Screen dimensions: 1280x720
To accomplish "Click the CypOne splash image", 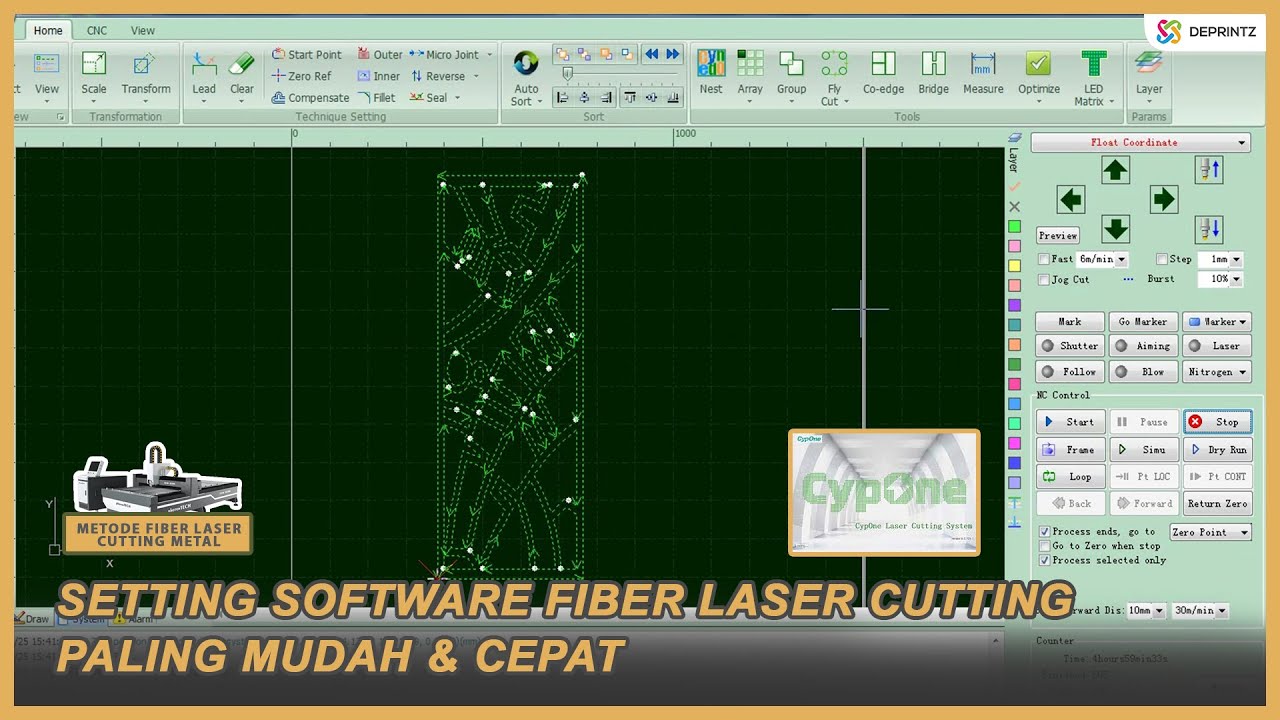I will point(884,492).
